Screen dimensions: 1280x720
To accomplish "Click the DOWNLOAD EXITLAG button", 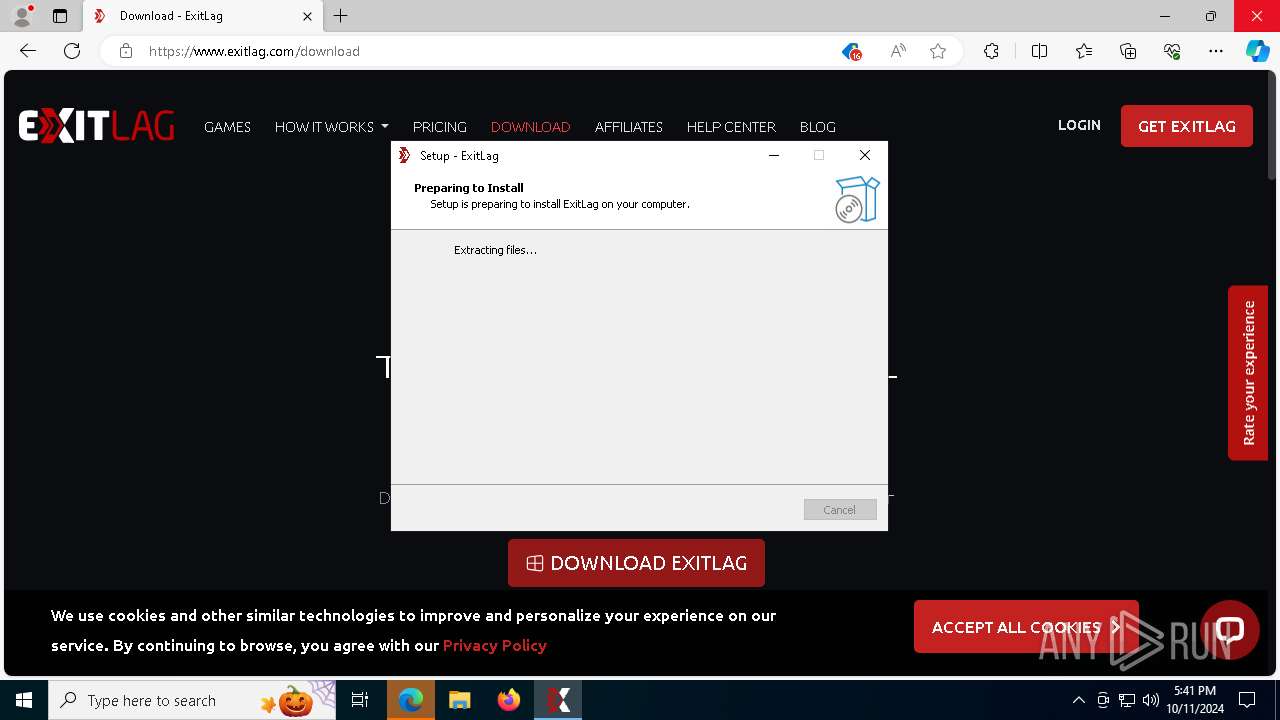I will (x=636, y=563).
